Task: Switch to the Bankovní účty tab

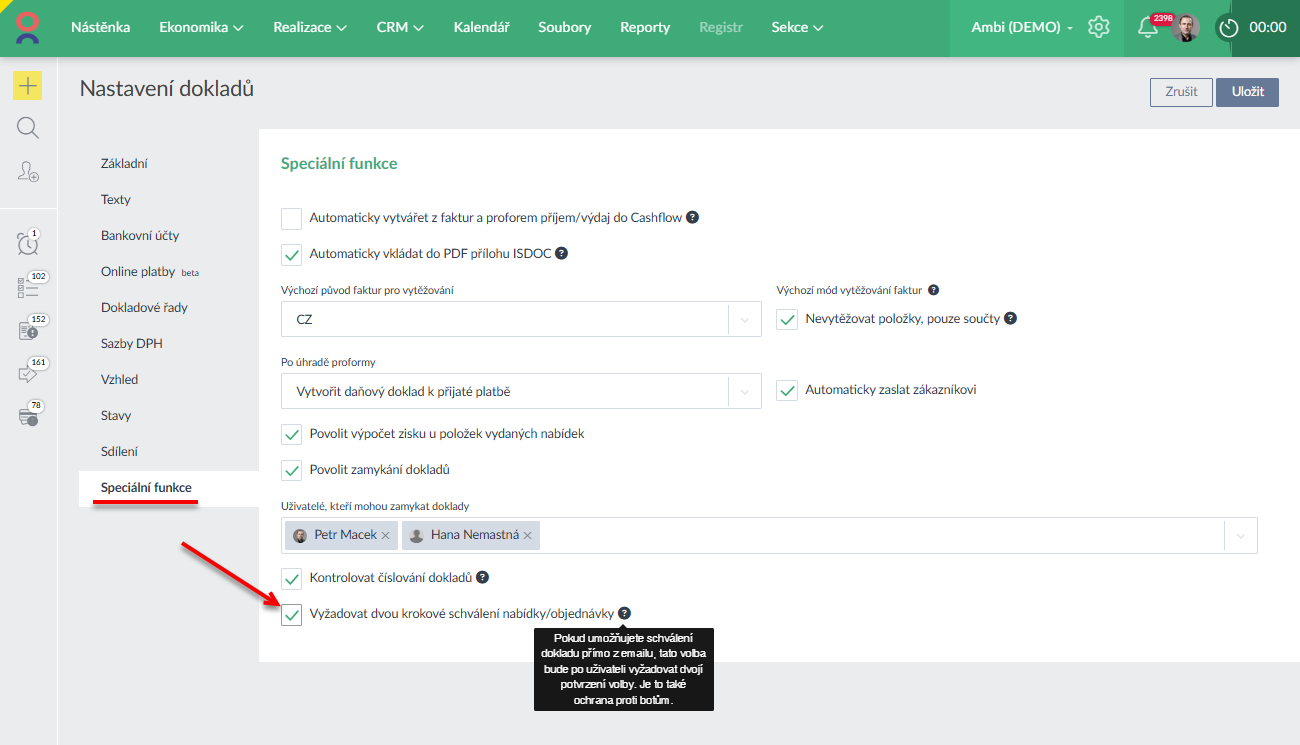Action: point(140,236)
